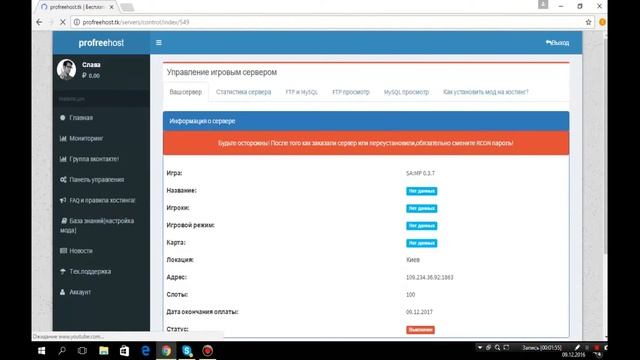
Task: Open the Мониторинг sidebar link
Action: pos(86,138)
